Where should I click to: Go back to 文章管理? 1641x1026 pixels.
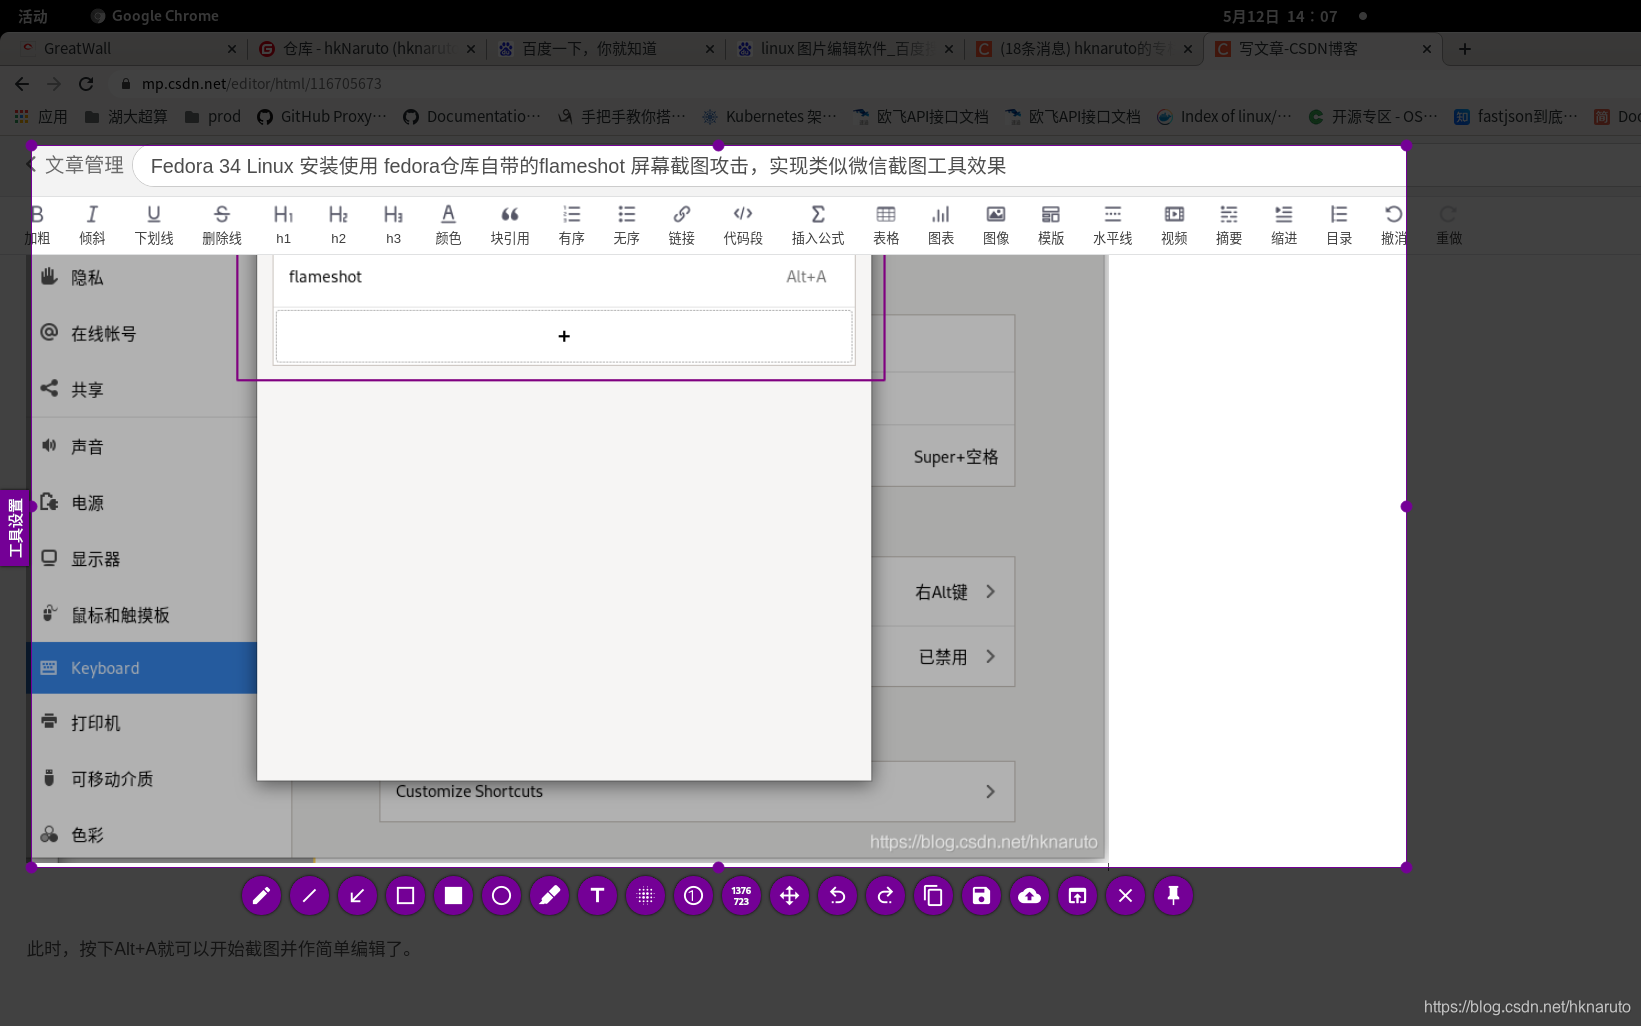(x=76, y=165)
